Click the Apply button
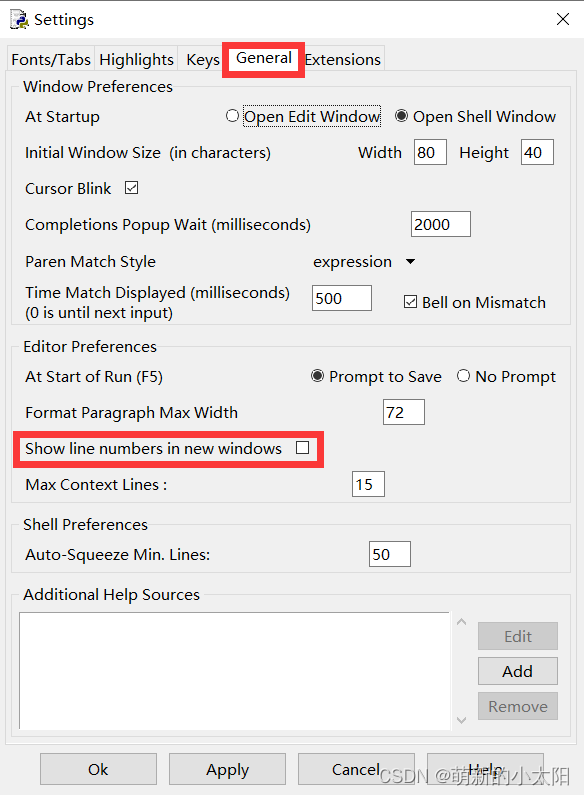The width and height of the screenshot is (584, 795). pyautogui.click(x=228, y=769)
